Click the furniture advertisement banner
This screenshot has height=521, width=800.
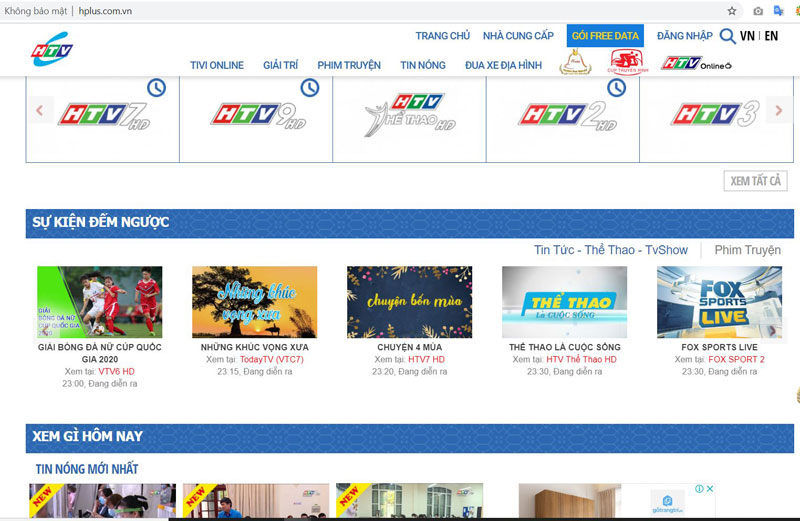(x=616, y=501)
